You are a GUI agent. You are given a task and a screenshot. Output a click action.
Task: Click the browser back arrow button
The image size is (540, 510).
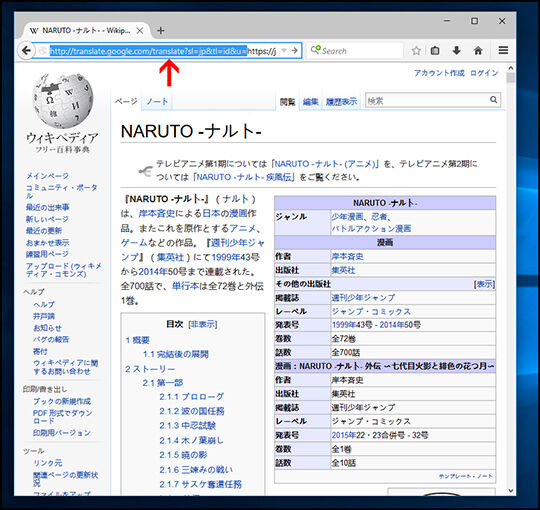[26, 51]
